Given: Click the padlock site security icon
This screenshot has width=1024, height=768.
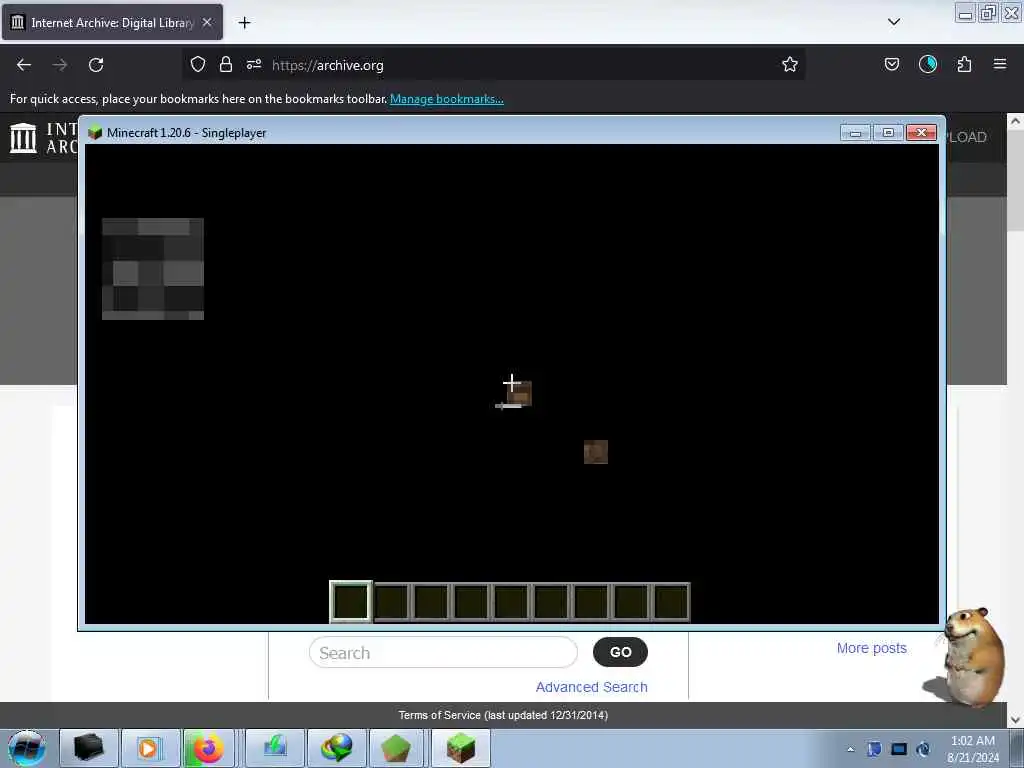Looking at the screenshot, I should click(226, 64).
